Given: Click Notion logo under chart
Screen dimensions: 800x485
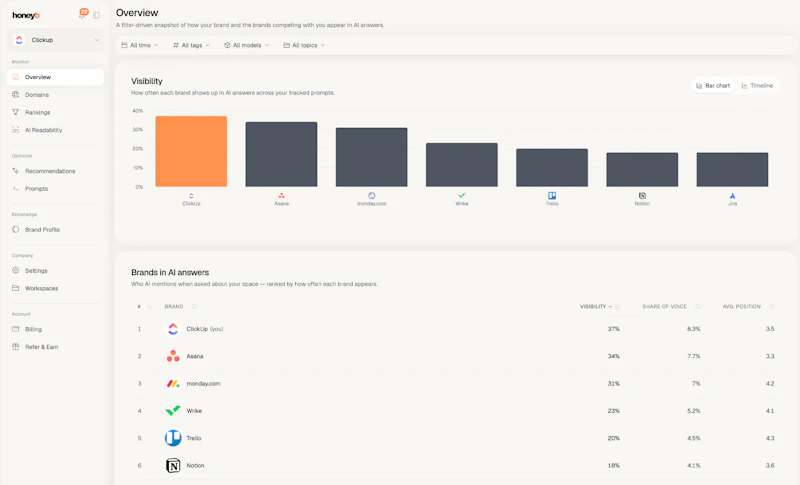Looking at the screenshot, I should point(642,195).
